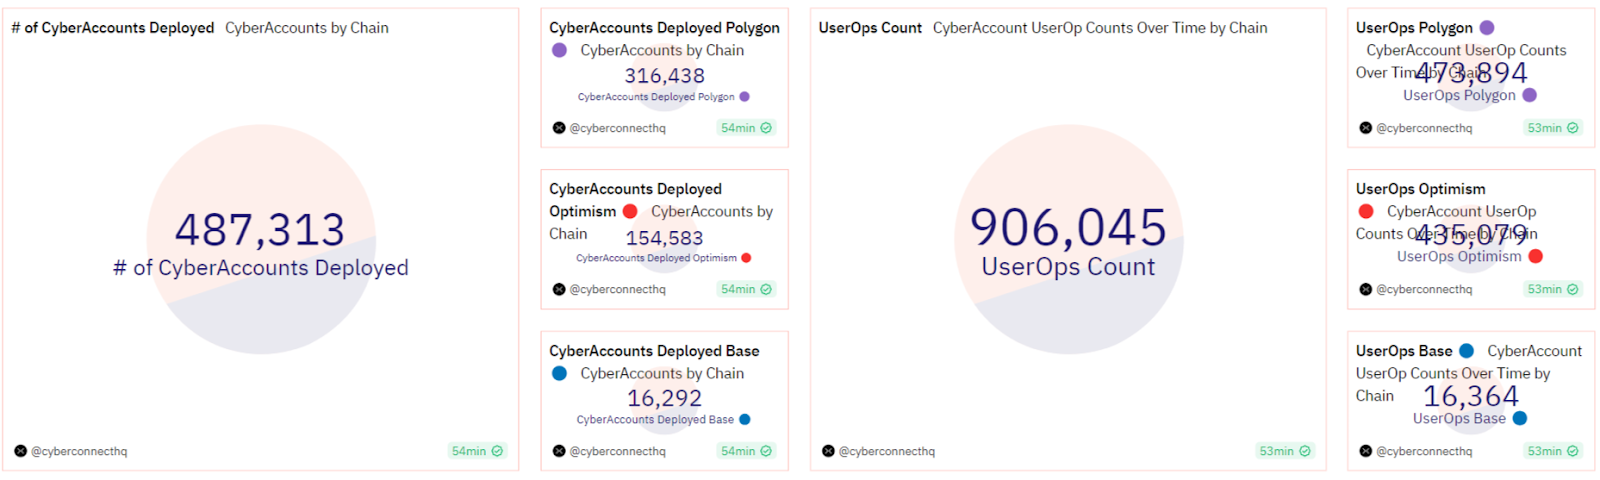This screenshot has width=1600, height=480.
Task: Open @cyberconnecthq link in UserOps Count card
Action: point(887,451)
